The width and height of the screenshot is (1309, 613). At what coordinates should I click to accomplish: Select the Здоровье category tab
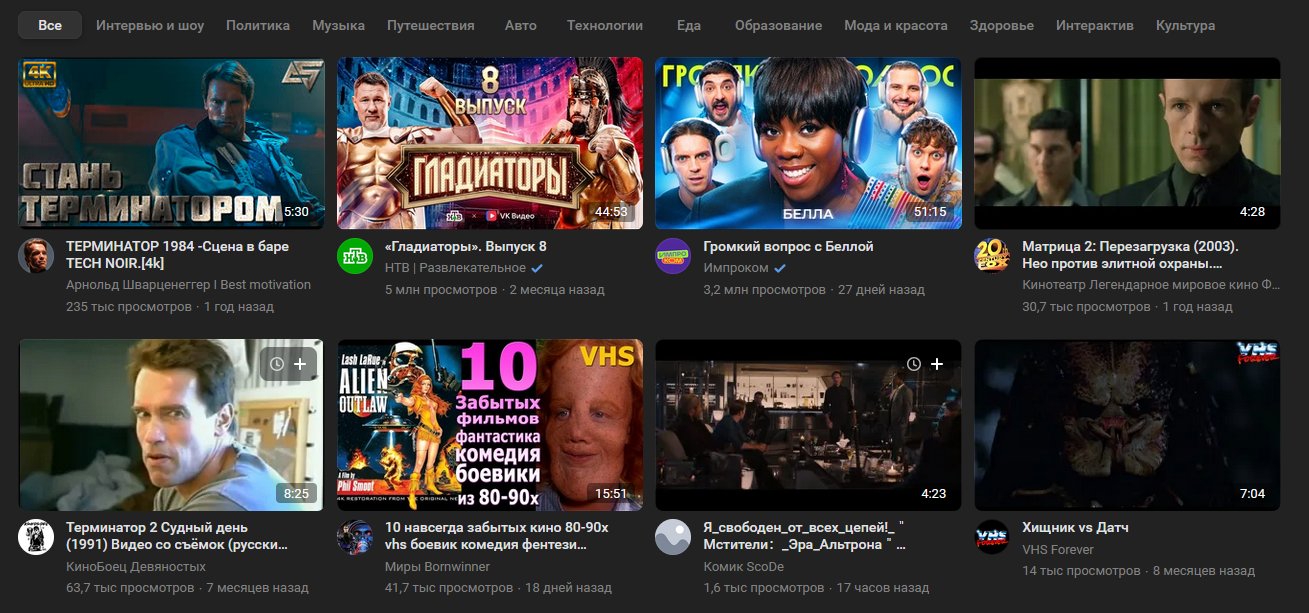[1002, 25]
